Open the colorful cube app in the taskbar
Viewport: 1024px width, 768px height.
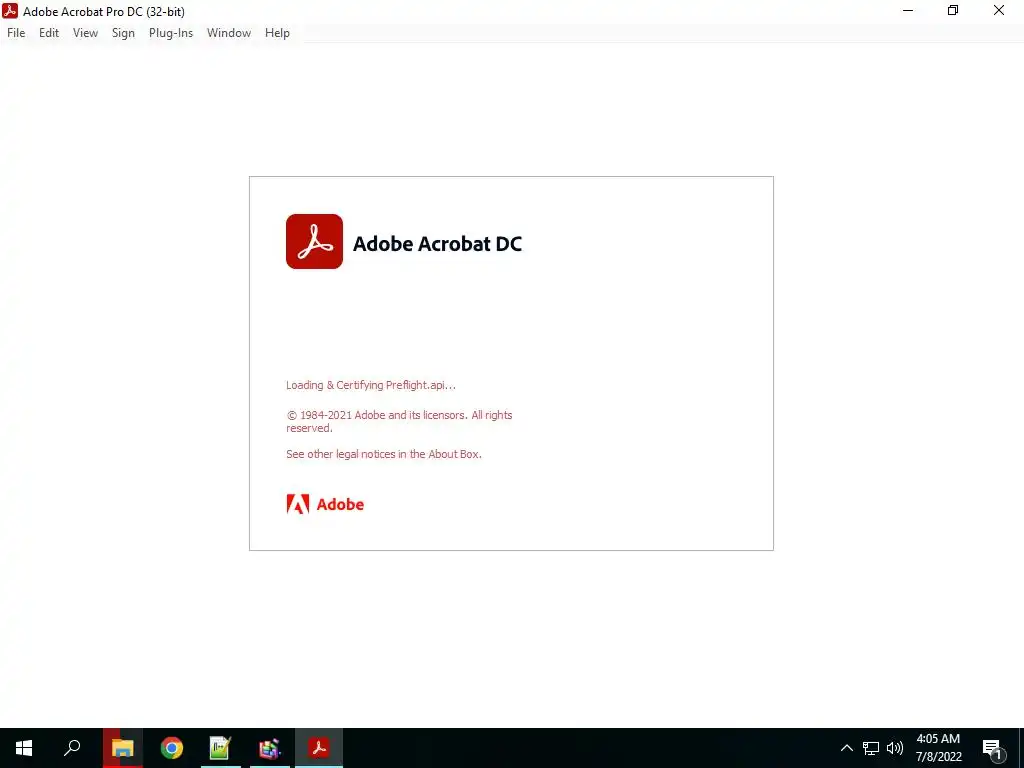point(270,748)
